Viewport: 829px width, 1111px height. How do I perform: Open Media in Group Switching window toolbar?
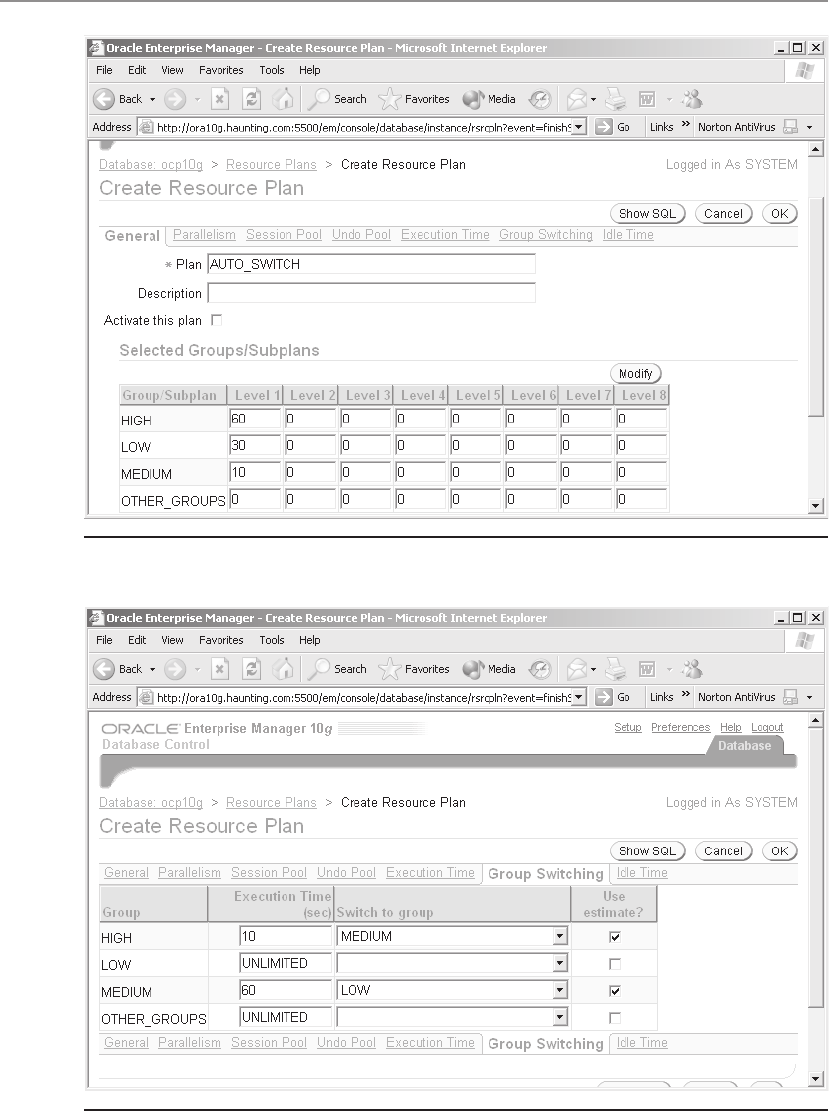[x=489, y=669]
